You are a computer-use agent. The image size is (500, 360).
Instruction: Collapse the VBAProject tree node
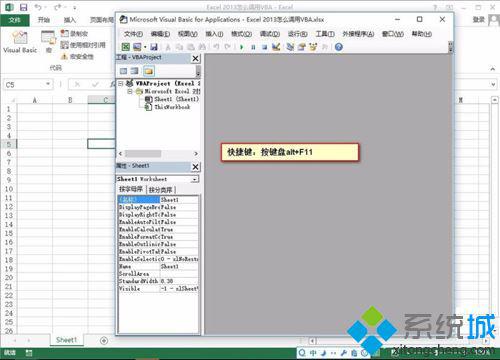(121, 83)
